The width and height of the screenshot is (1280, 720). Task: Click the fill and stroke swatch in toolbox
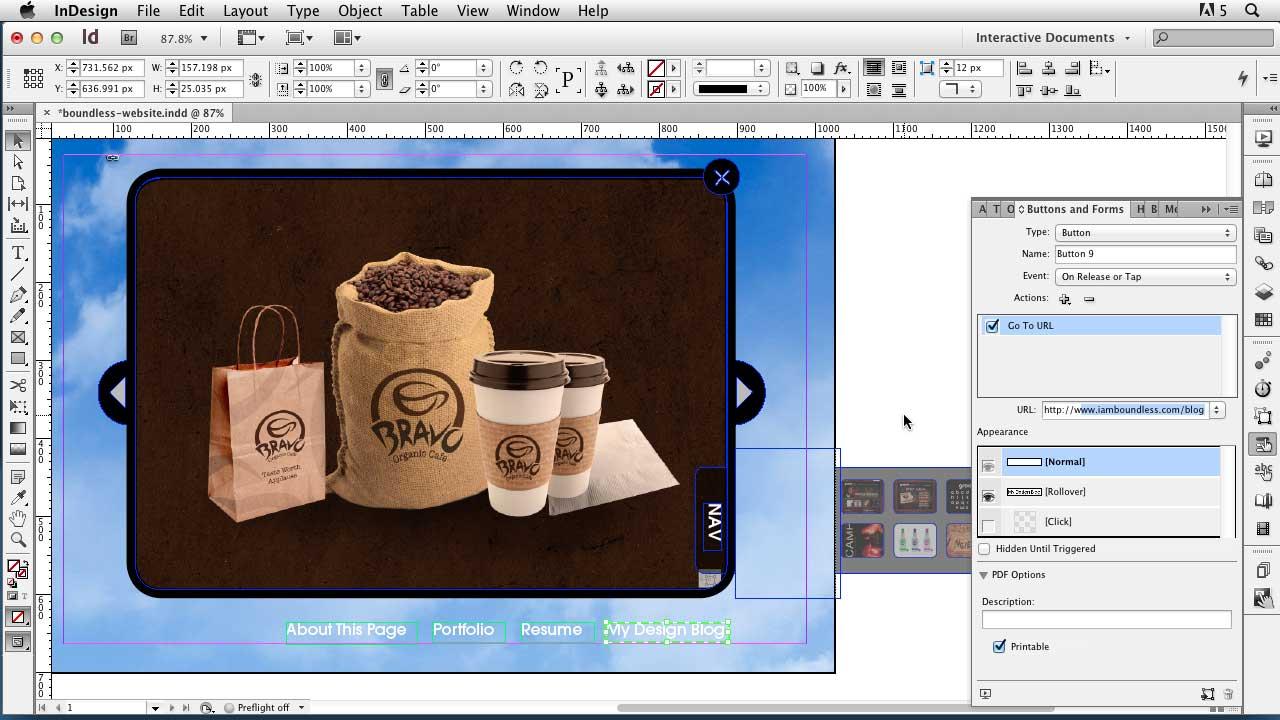(x=17, y=571)
